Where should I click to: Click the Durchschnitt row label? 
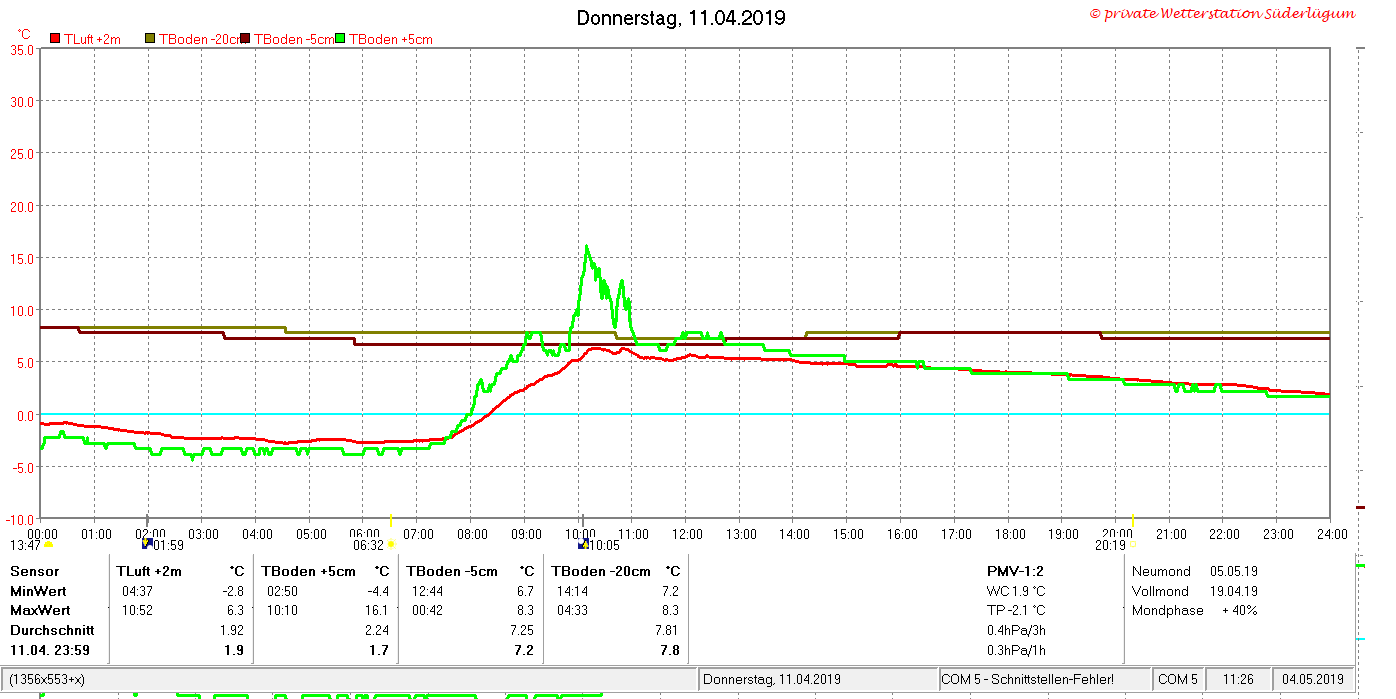(52, 630)
